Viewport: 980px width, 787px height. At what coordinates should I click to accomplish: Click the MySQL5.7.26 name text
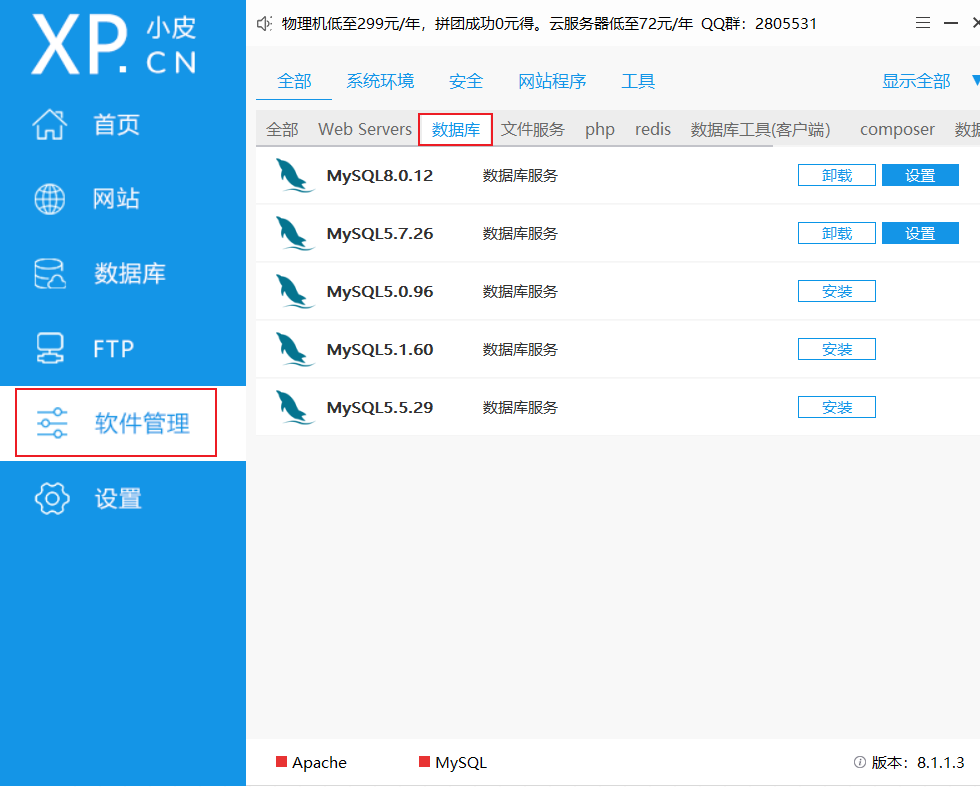(x=379, y=234)
